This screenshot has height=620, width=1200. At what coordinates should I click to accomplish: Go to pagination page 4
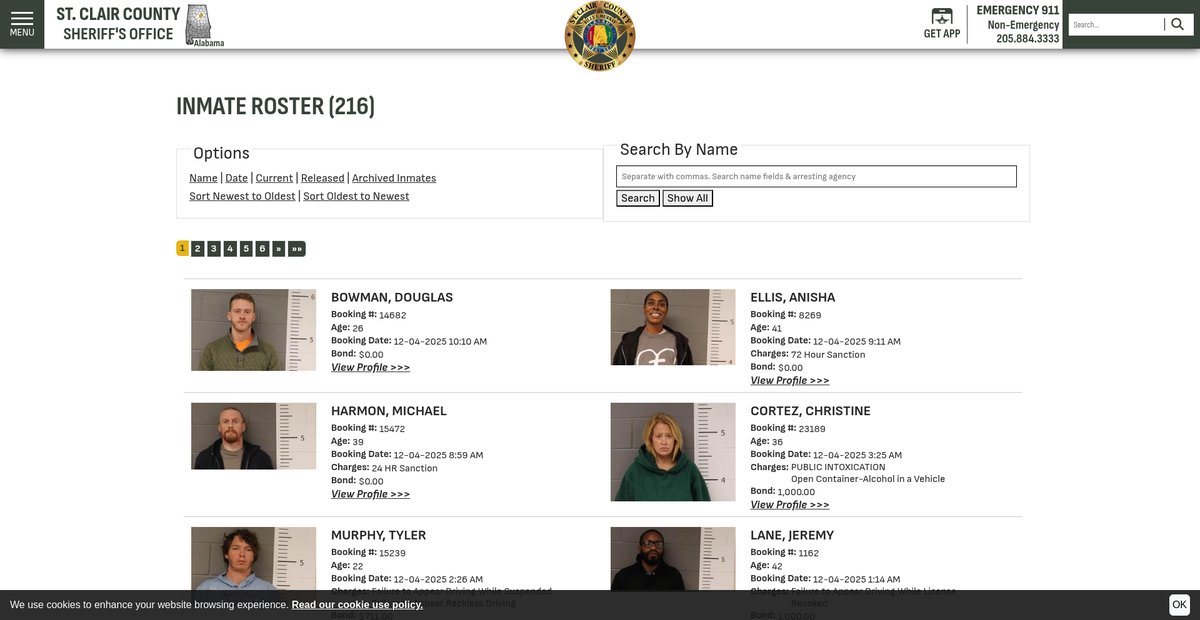coord(230,248)
